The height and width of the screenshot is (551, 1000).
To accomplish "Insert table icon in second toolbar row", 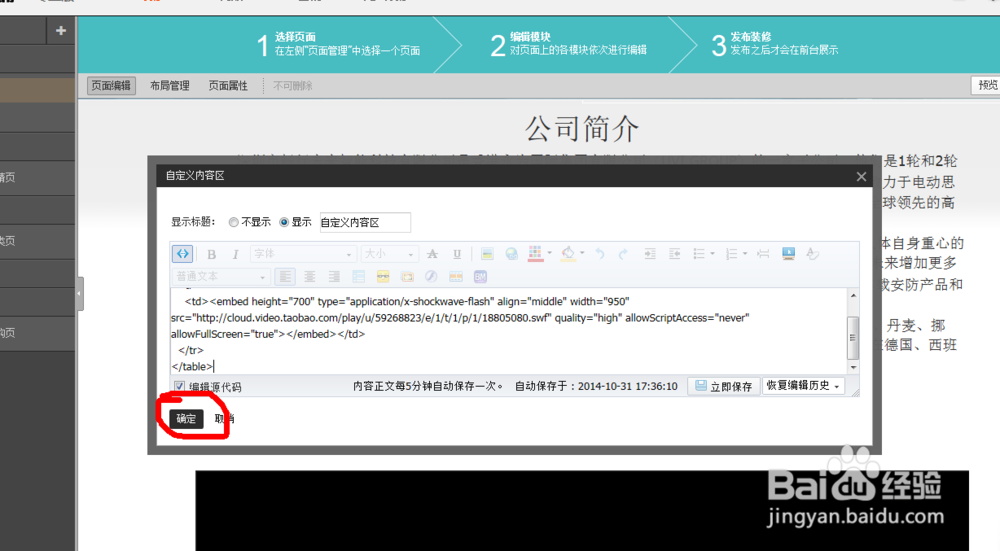I will 359,277.
